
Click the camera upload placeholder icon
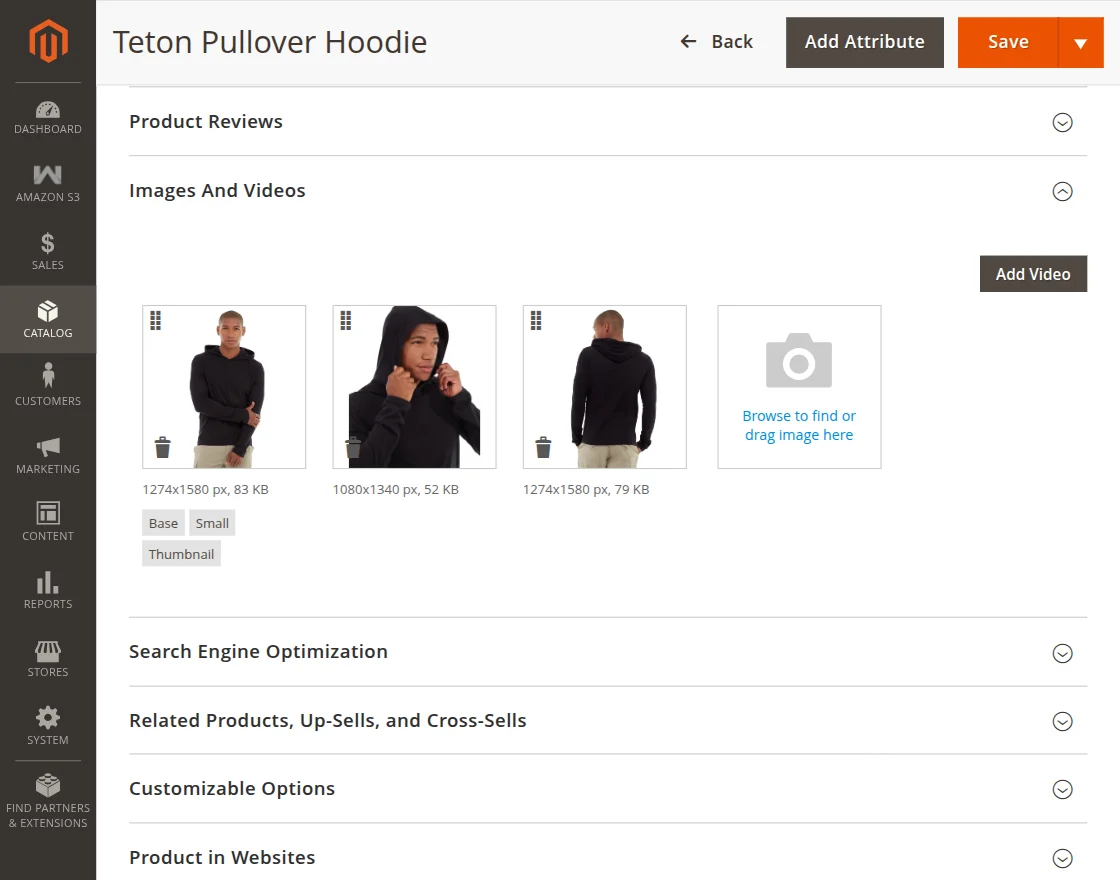[799, 362]
